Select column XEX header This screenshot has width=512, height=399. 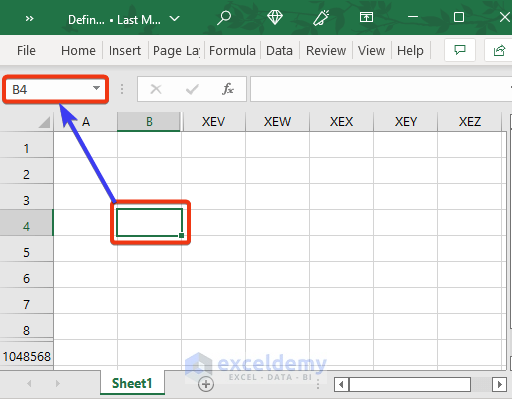(341, 122)
